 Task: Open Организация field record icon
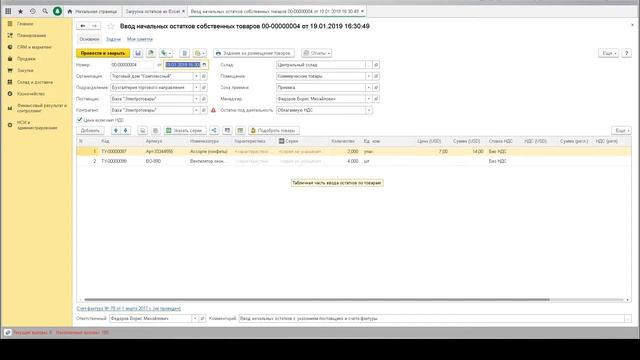pos(204,76)
